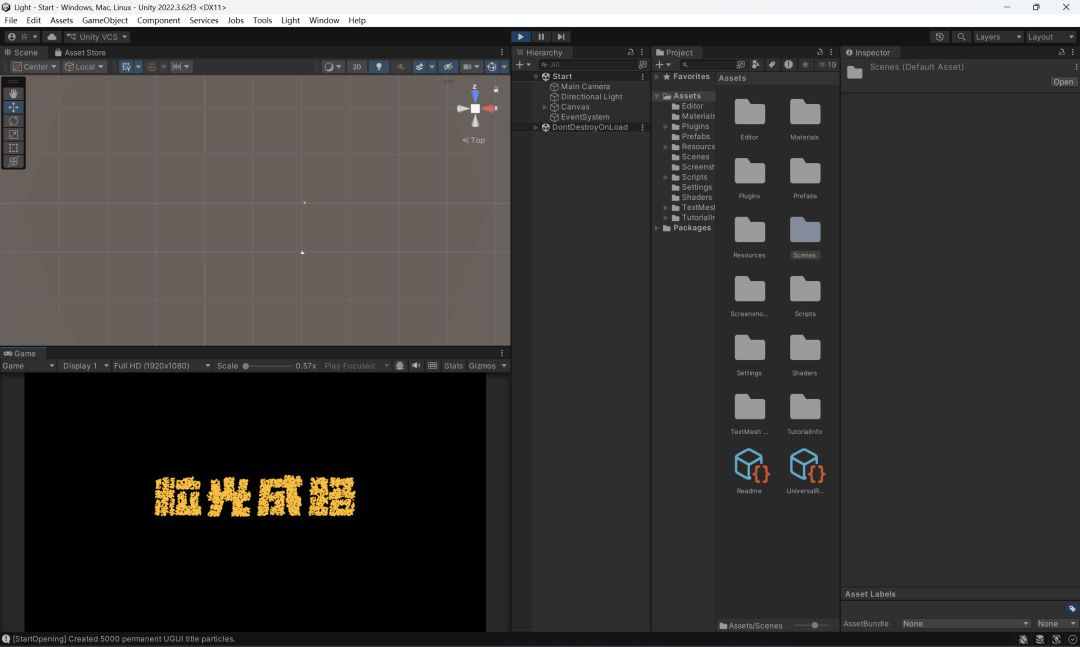Toggle Mute Audio in Game view
Viewport: 1080px width, 647px height.
click(x=416, y=366)
